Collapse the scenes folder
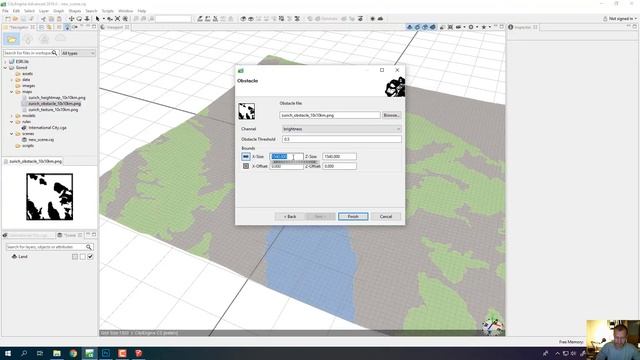This screenshot has width=640, height=360. [x=12, y=134]
